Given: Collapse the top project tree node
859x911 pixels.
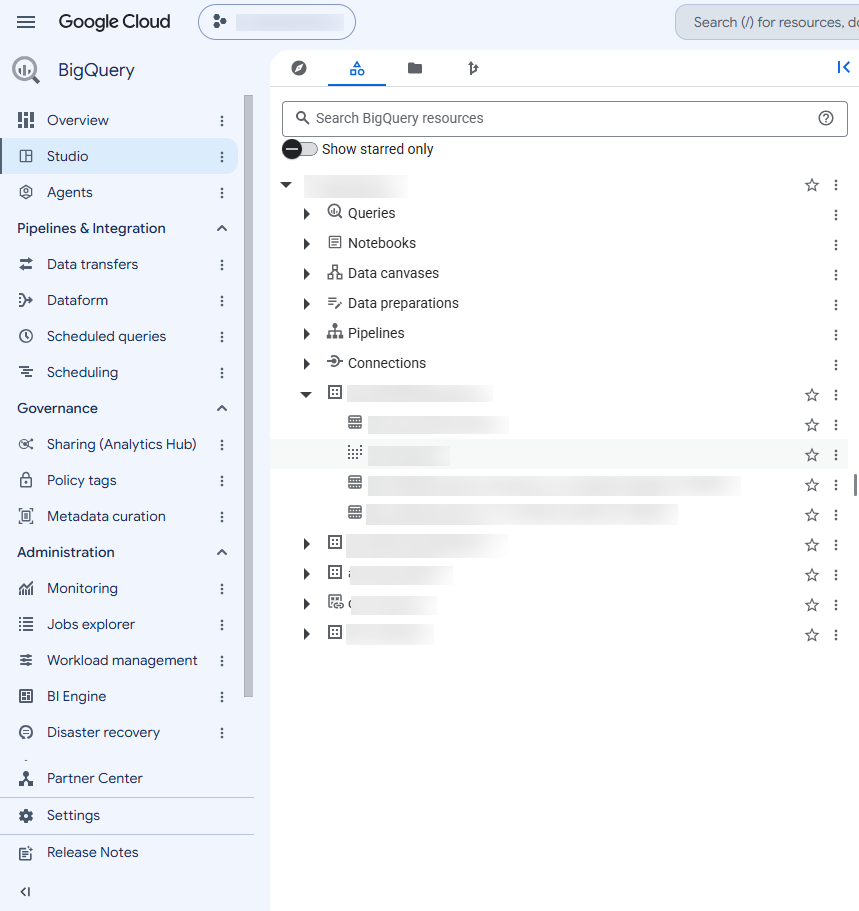Looking at the screenshot, I should point(286,185).
